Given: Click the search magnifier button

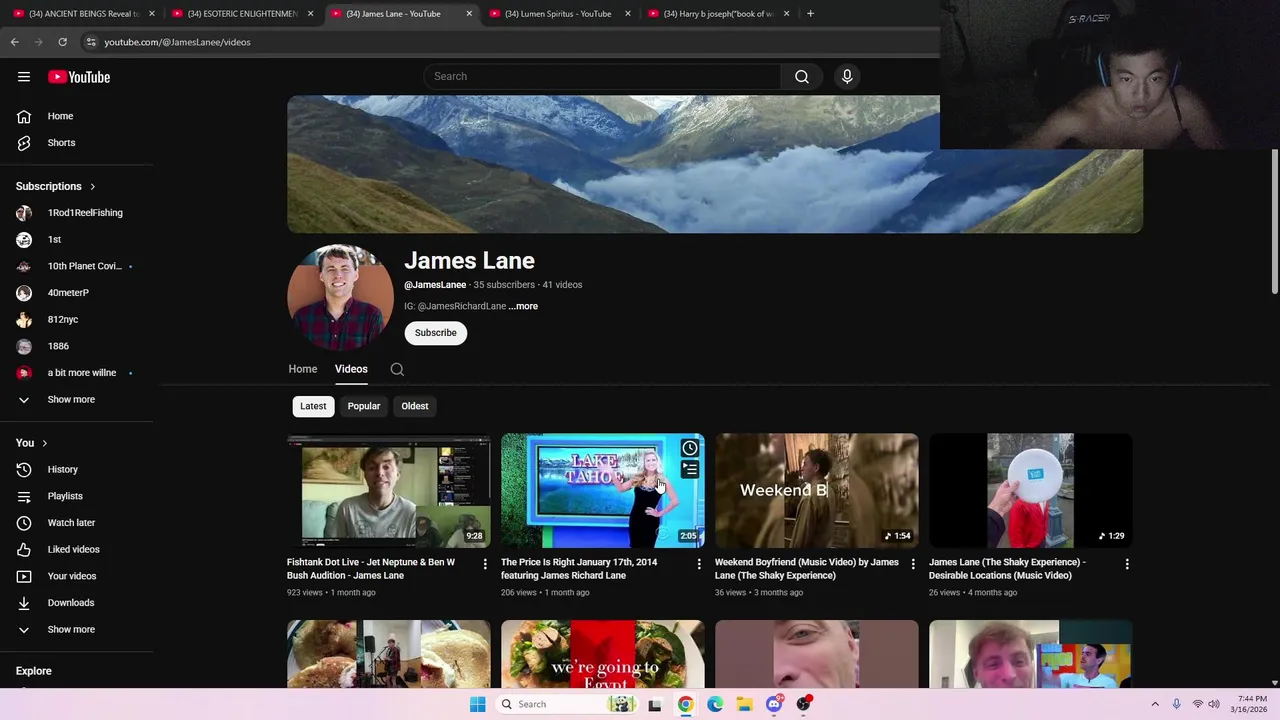Looking at the screenshot, I should [x=801, y=76].
